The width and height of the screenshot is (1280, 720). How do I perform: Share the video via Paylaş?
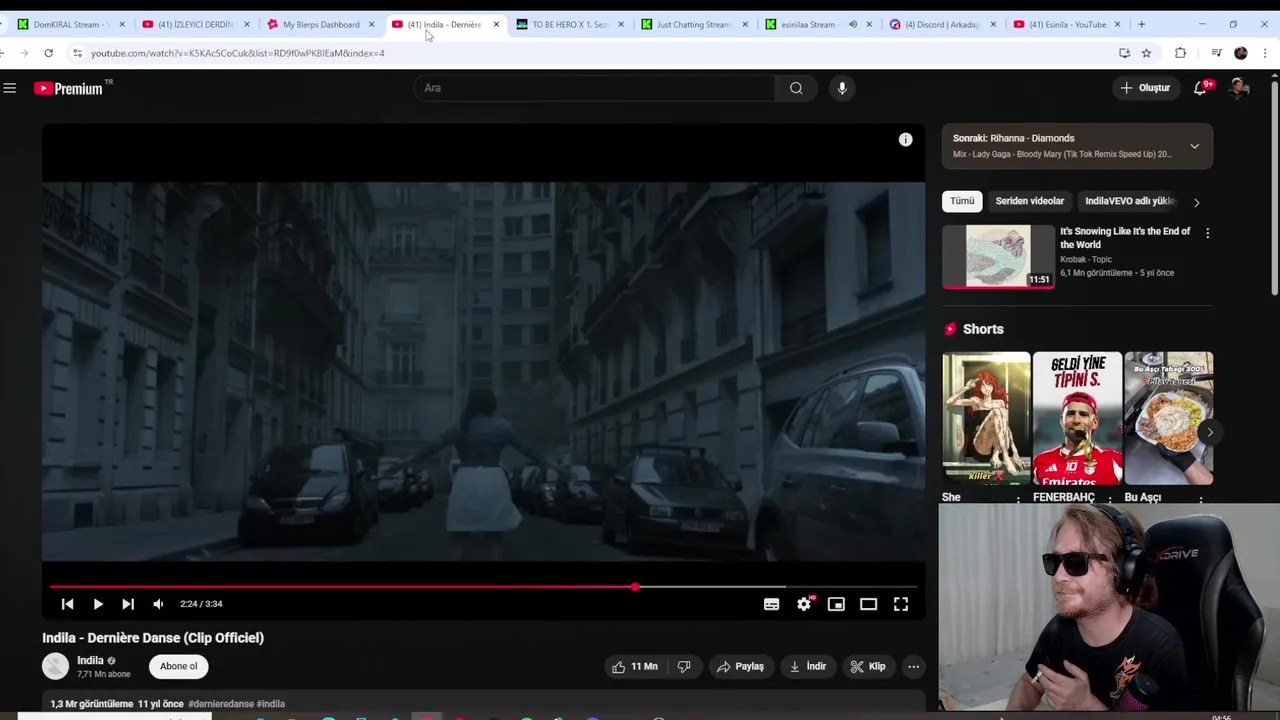tap(741, 667)
